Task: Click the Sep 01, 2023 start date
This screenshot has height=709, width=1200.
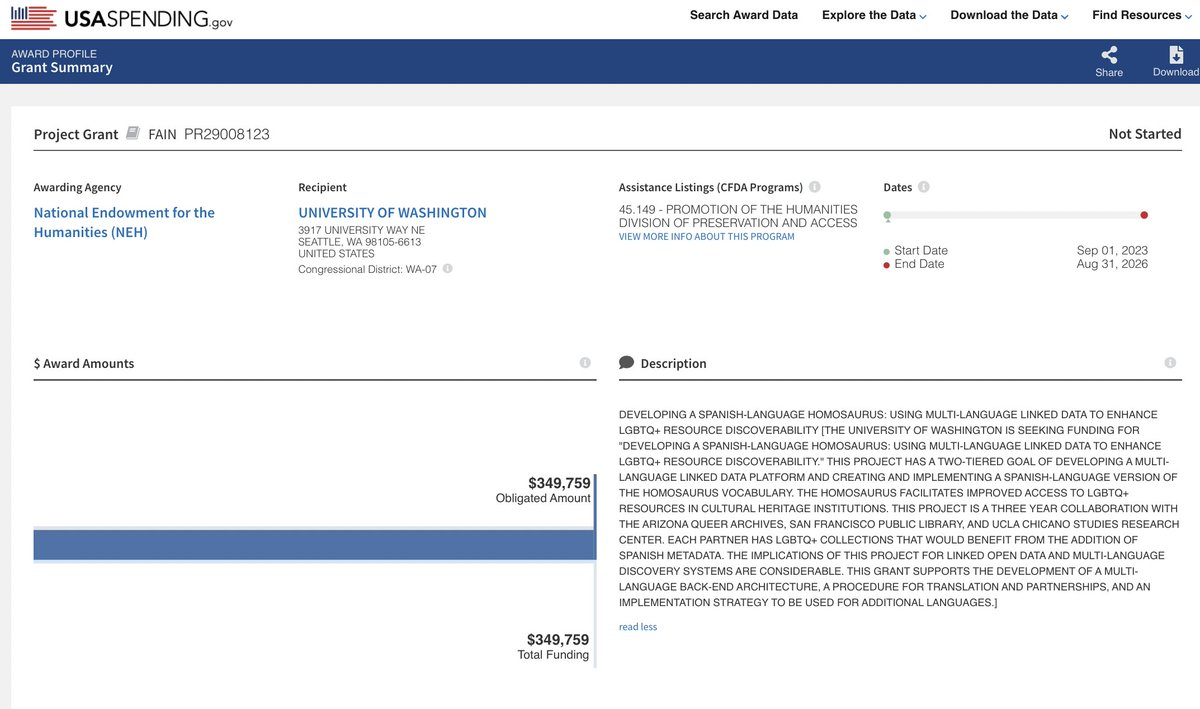Action: [x=1112, y=250]
